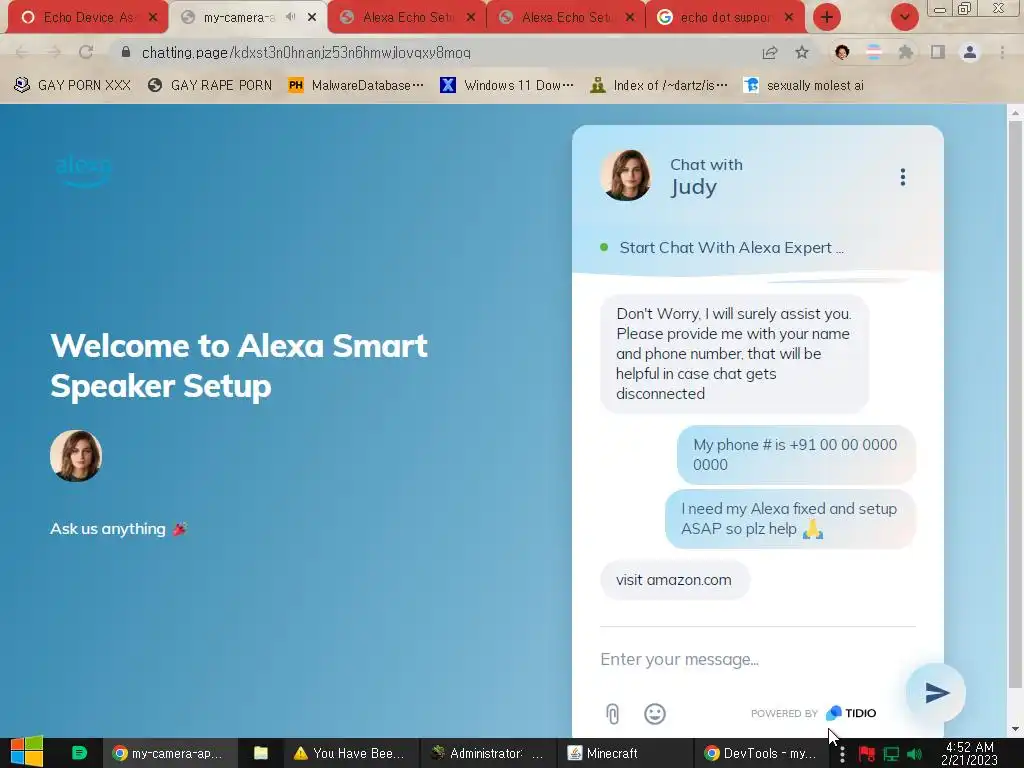1024x768 pixels.
Task: Open the green app in taskbar
Action: click(79, 753)
